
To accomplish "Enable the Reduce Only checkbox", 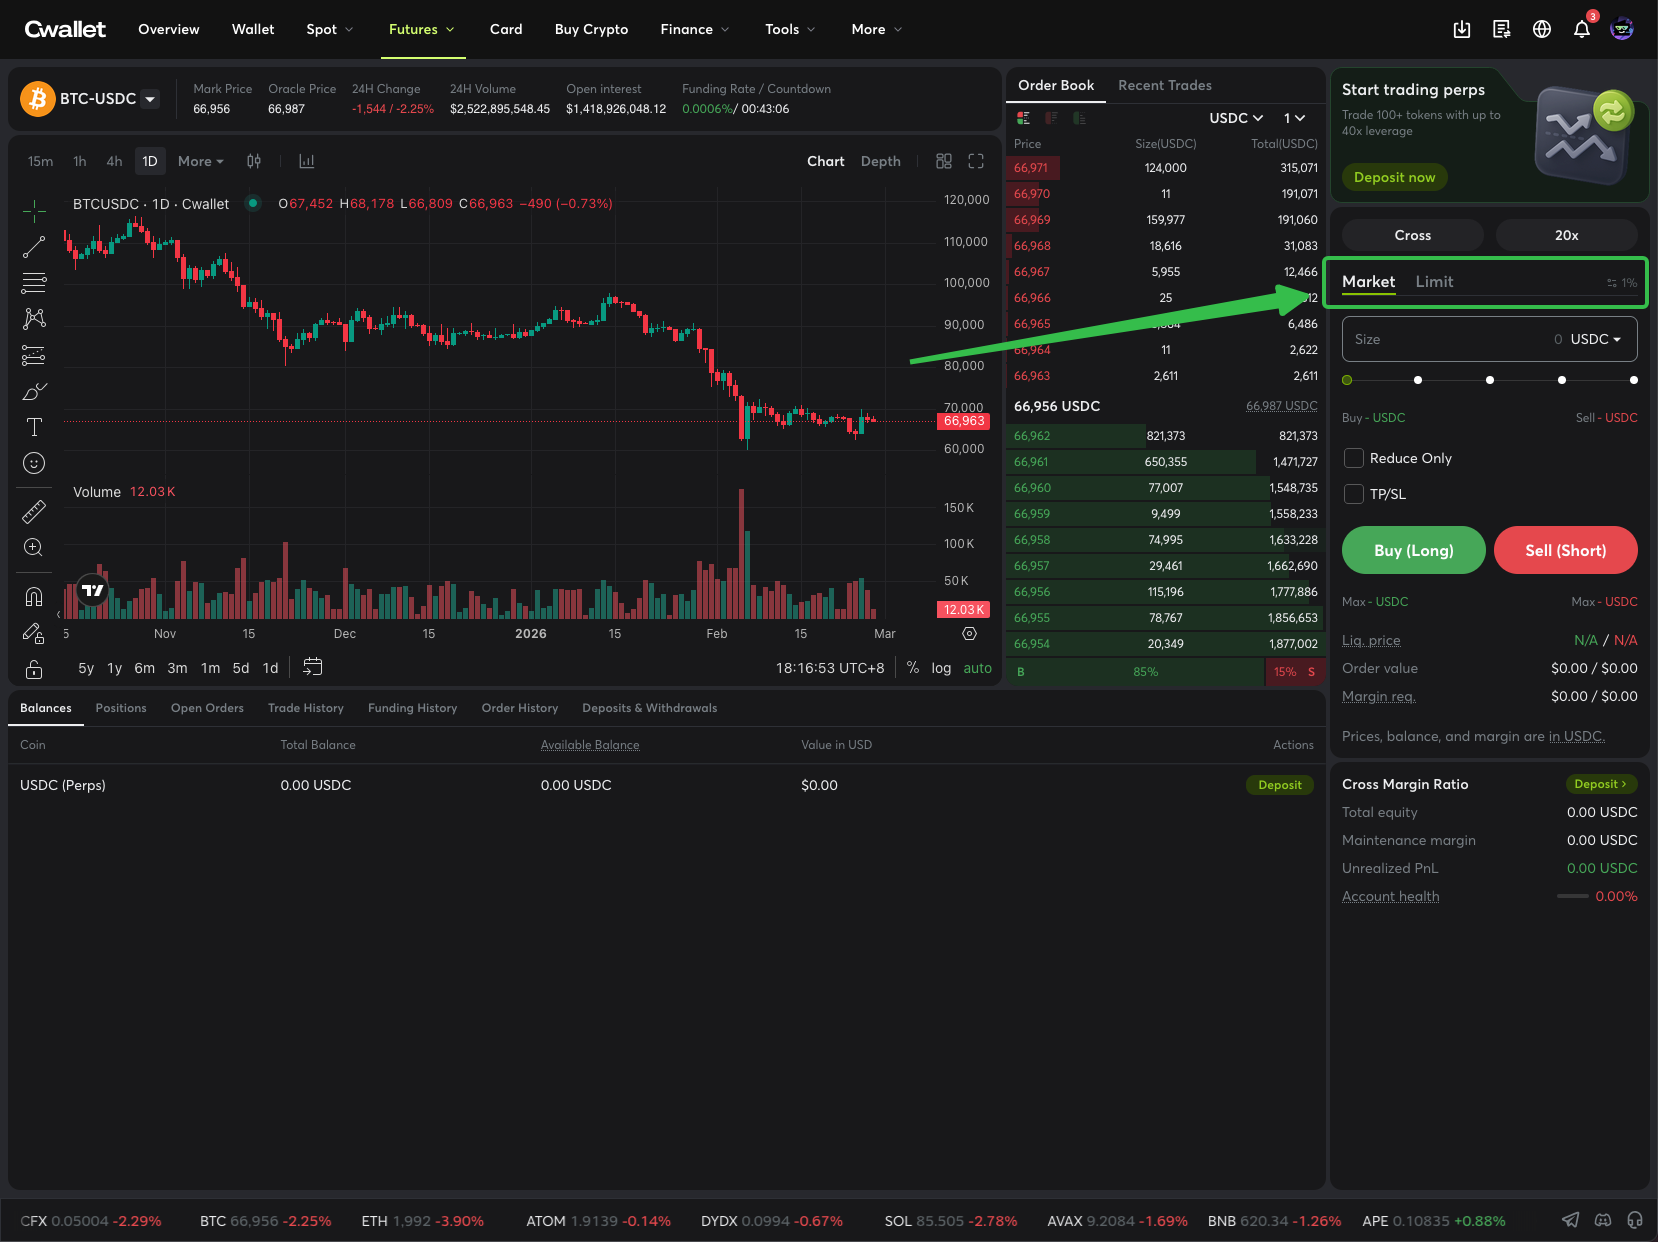I will tap(1354, 458).
